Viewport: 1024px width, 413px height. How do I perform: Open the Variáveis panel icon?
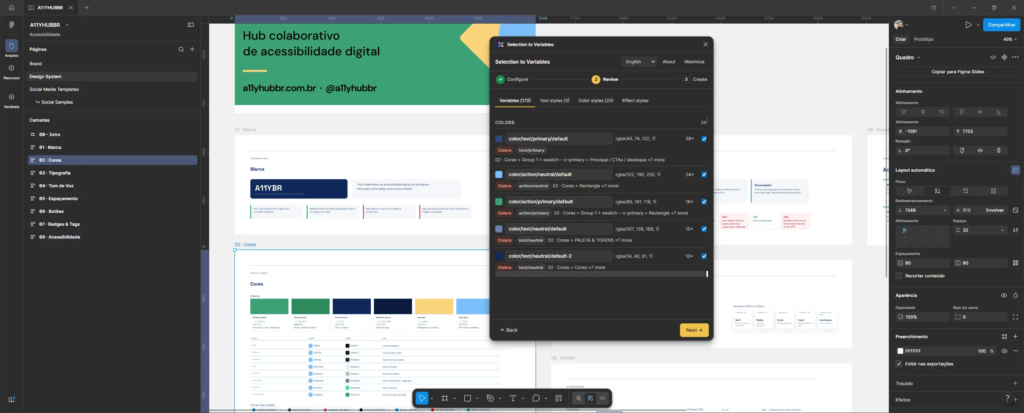11,97
